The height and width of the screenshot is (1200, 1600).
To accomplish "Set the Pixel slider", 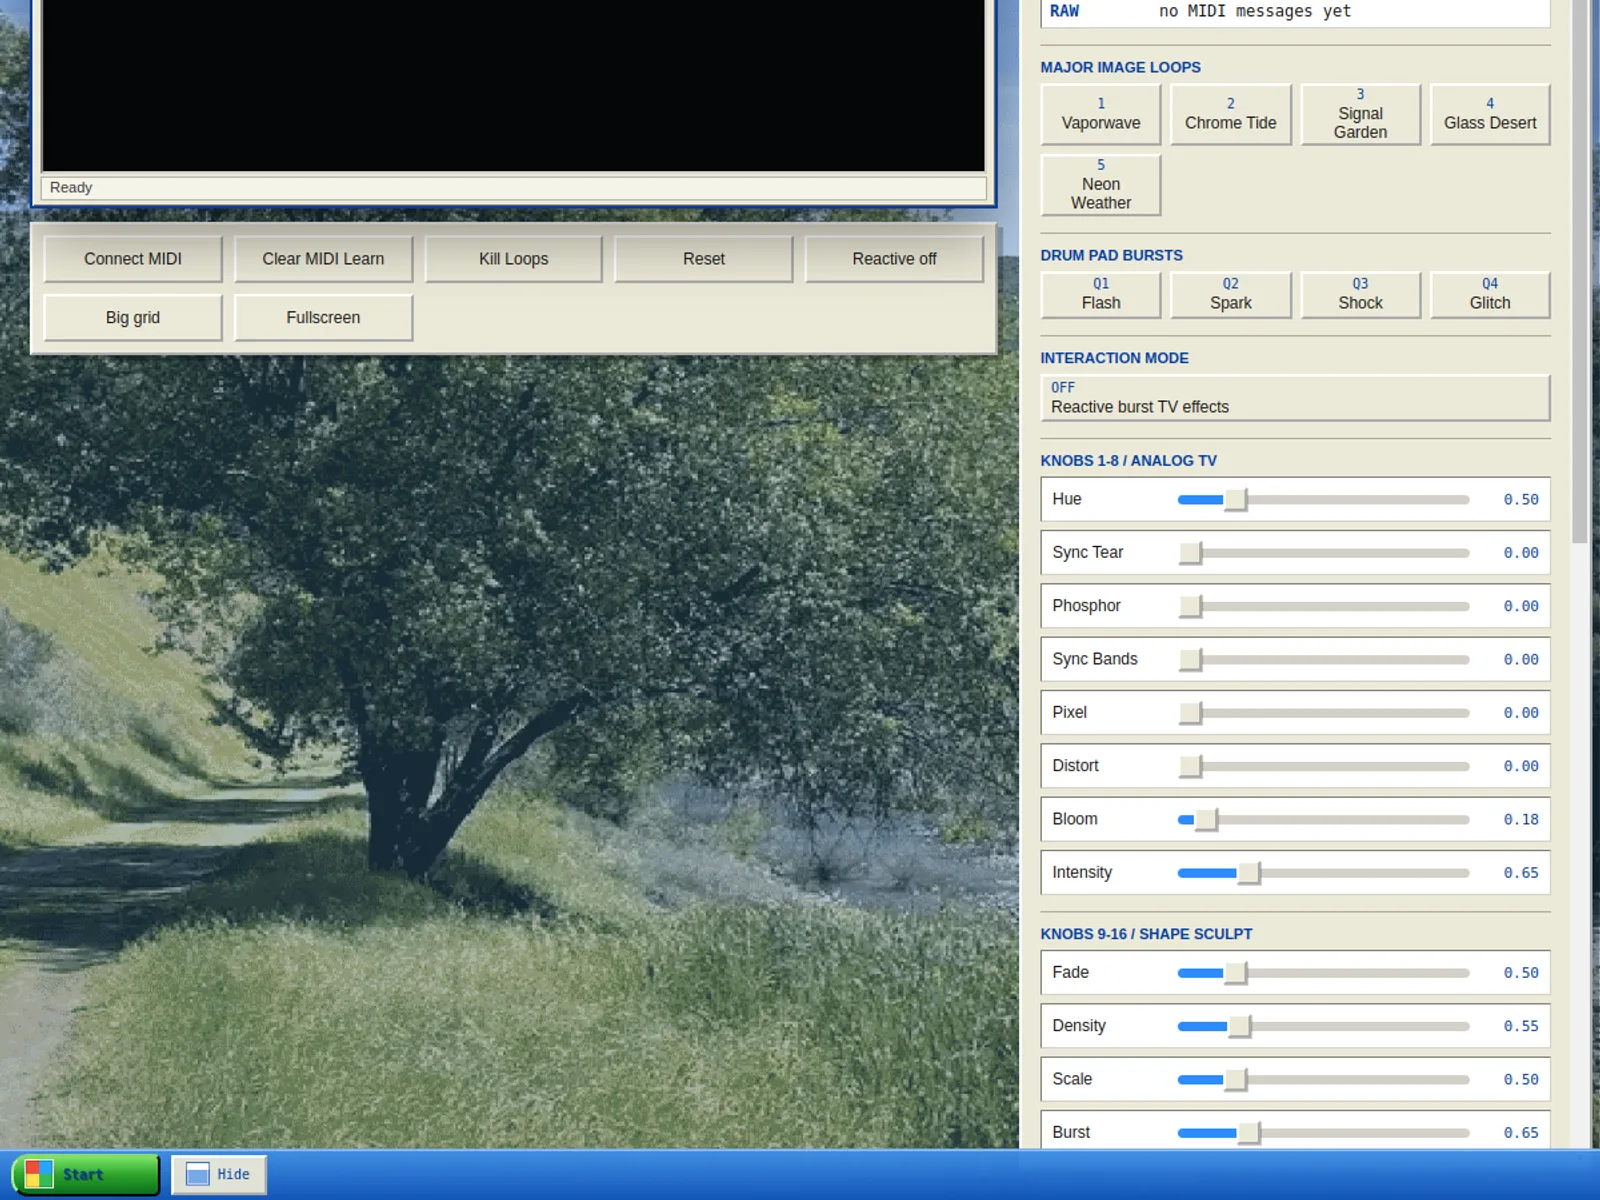I will tap(1323, 713).
